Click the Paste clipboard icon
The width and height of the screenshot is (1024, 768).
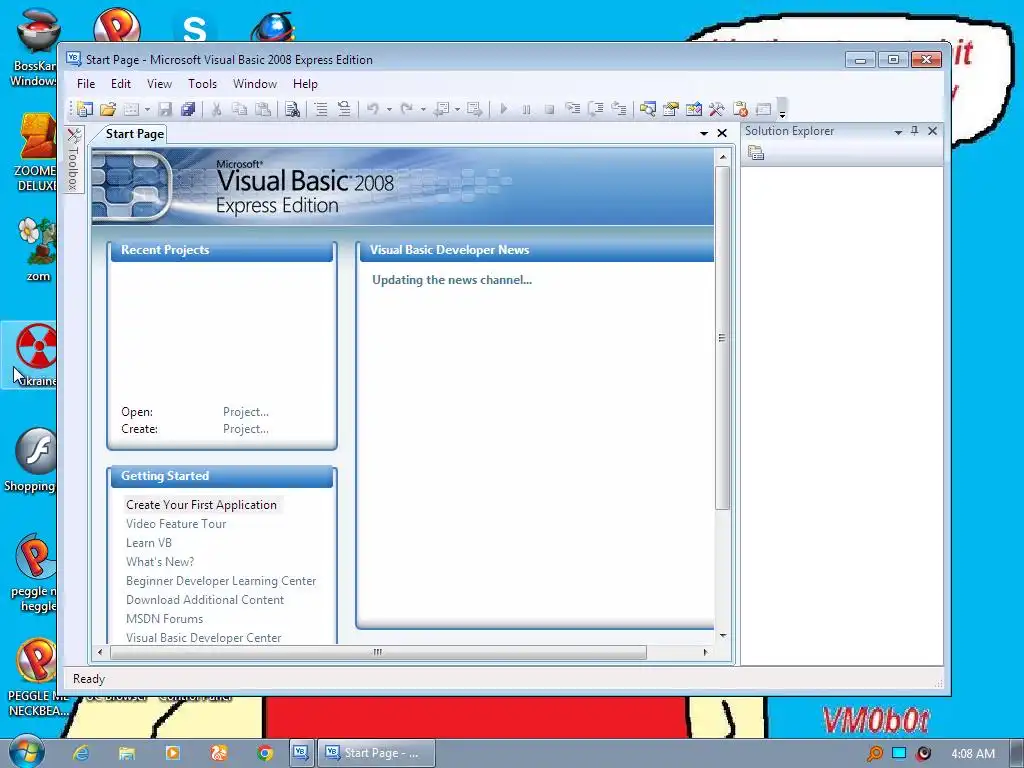pos(263,109)
